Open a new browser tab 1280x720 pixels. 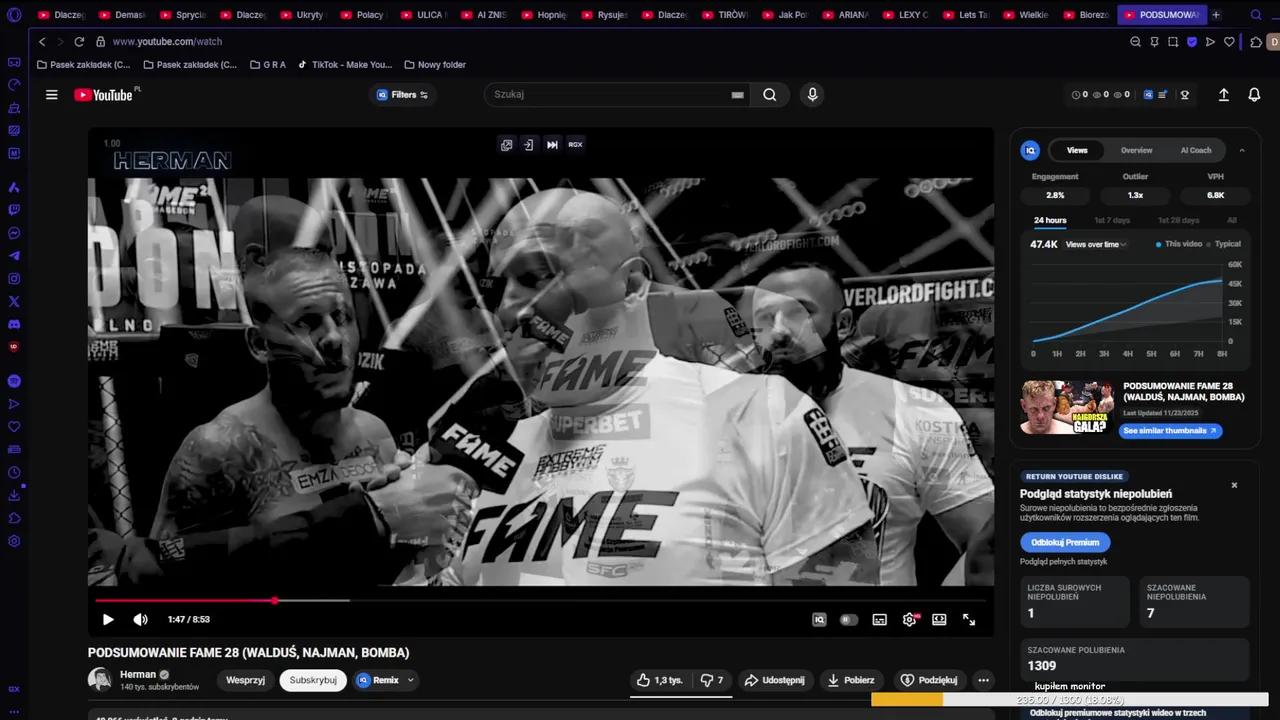pos(1216,15)
